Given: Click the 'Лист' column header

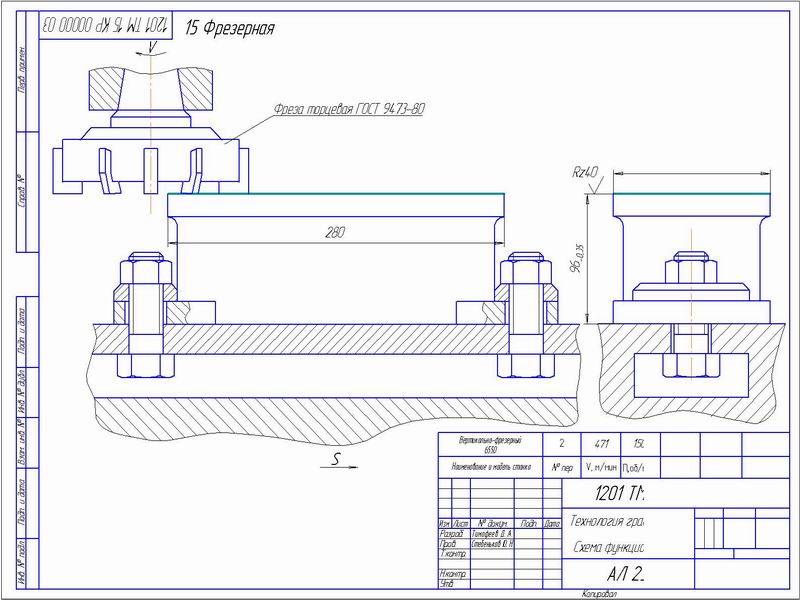Looking at the screenshot, I should 461,524.
